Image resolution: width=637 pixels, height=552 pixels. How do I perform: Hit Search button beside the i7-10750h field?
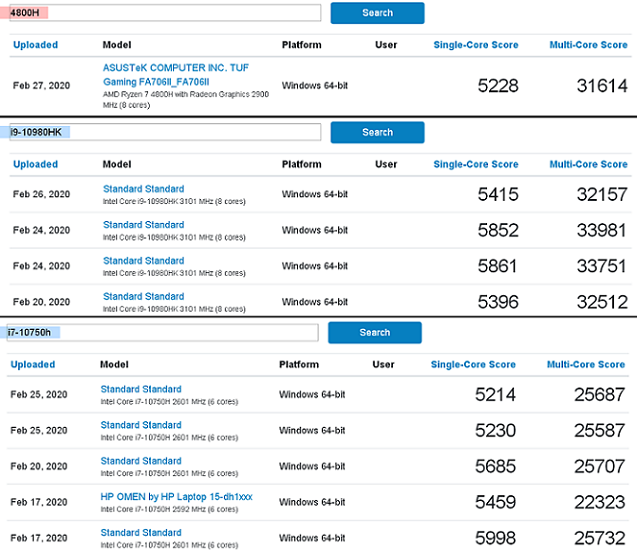click(x=374, y=332)
